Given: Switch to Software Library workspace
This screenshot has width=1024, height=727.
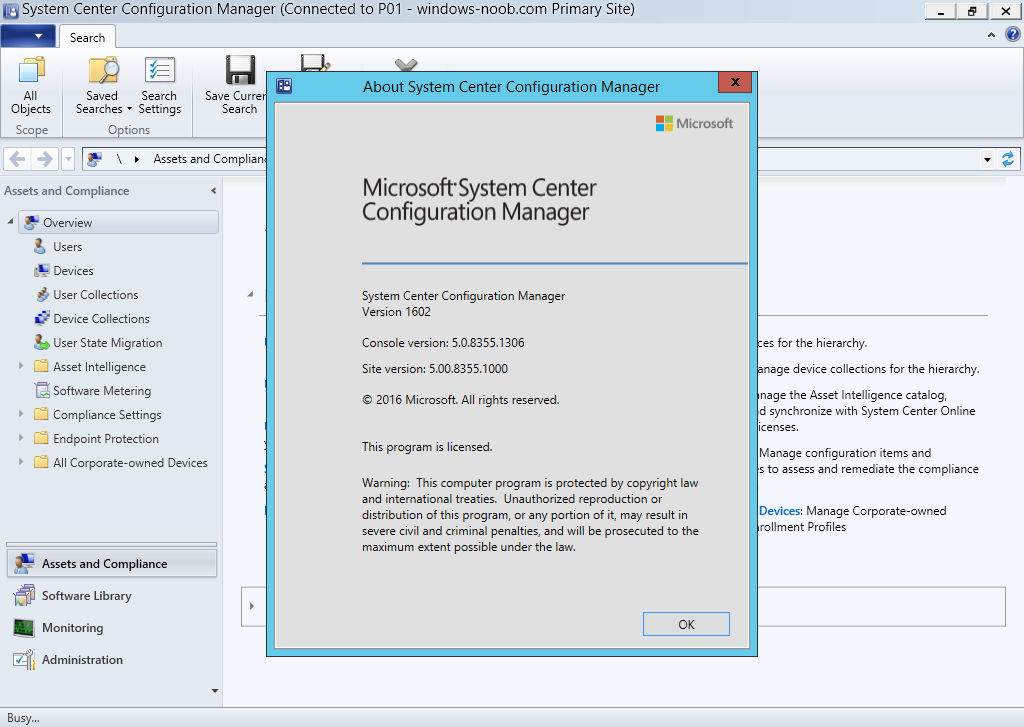Looking at the screenshot, I should coord(112,596).
